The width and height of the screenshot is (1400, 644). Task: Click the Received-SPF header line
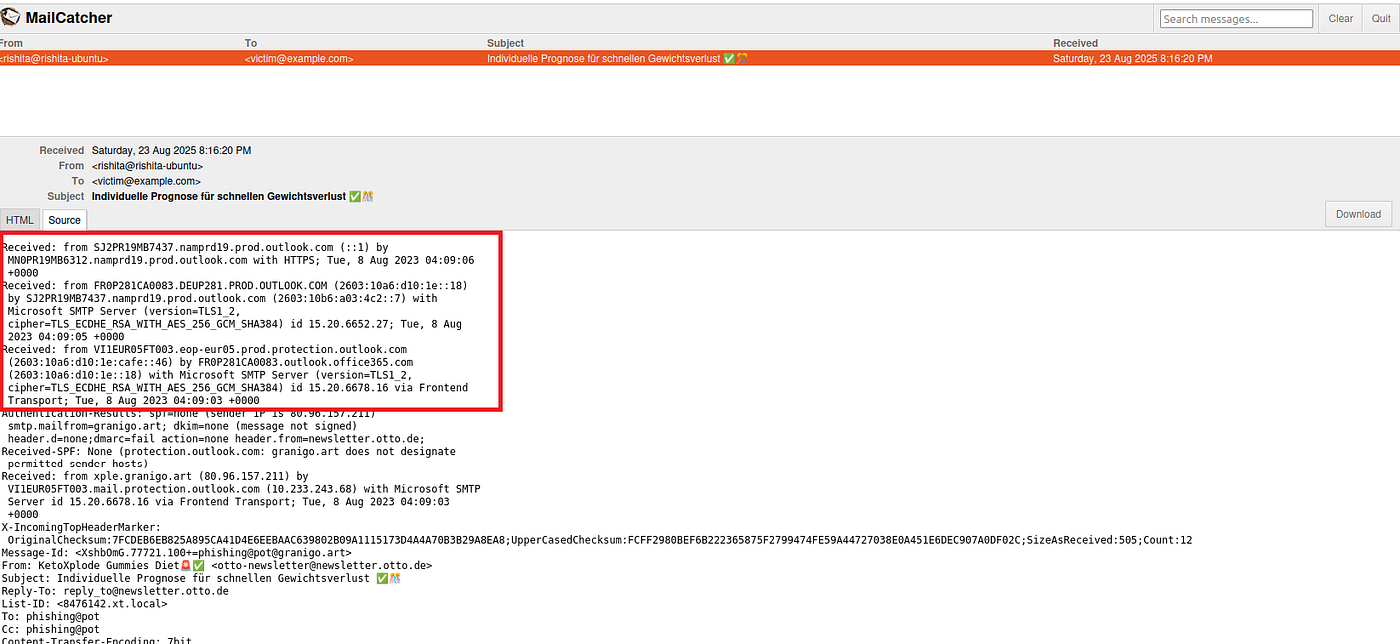click(x=229, y=451)
